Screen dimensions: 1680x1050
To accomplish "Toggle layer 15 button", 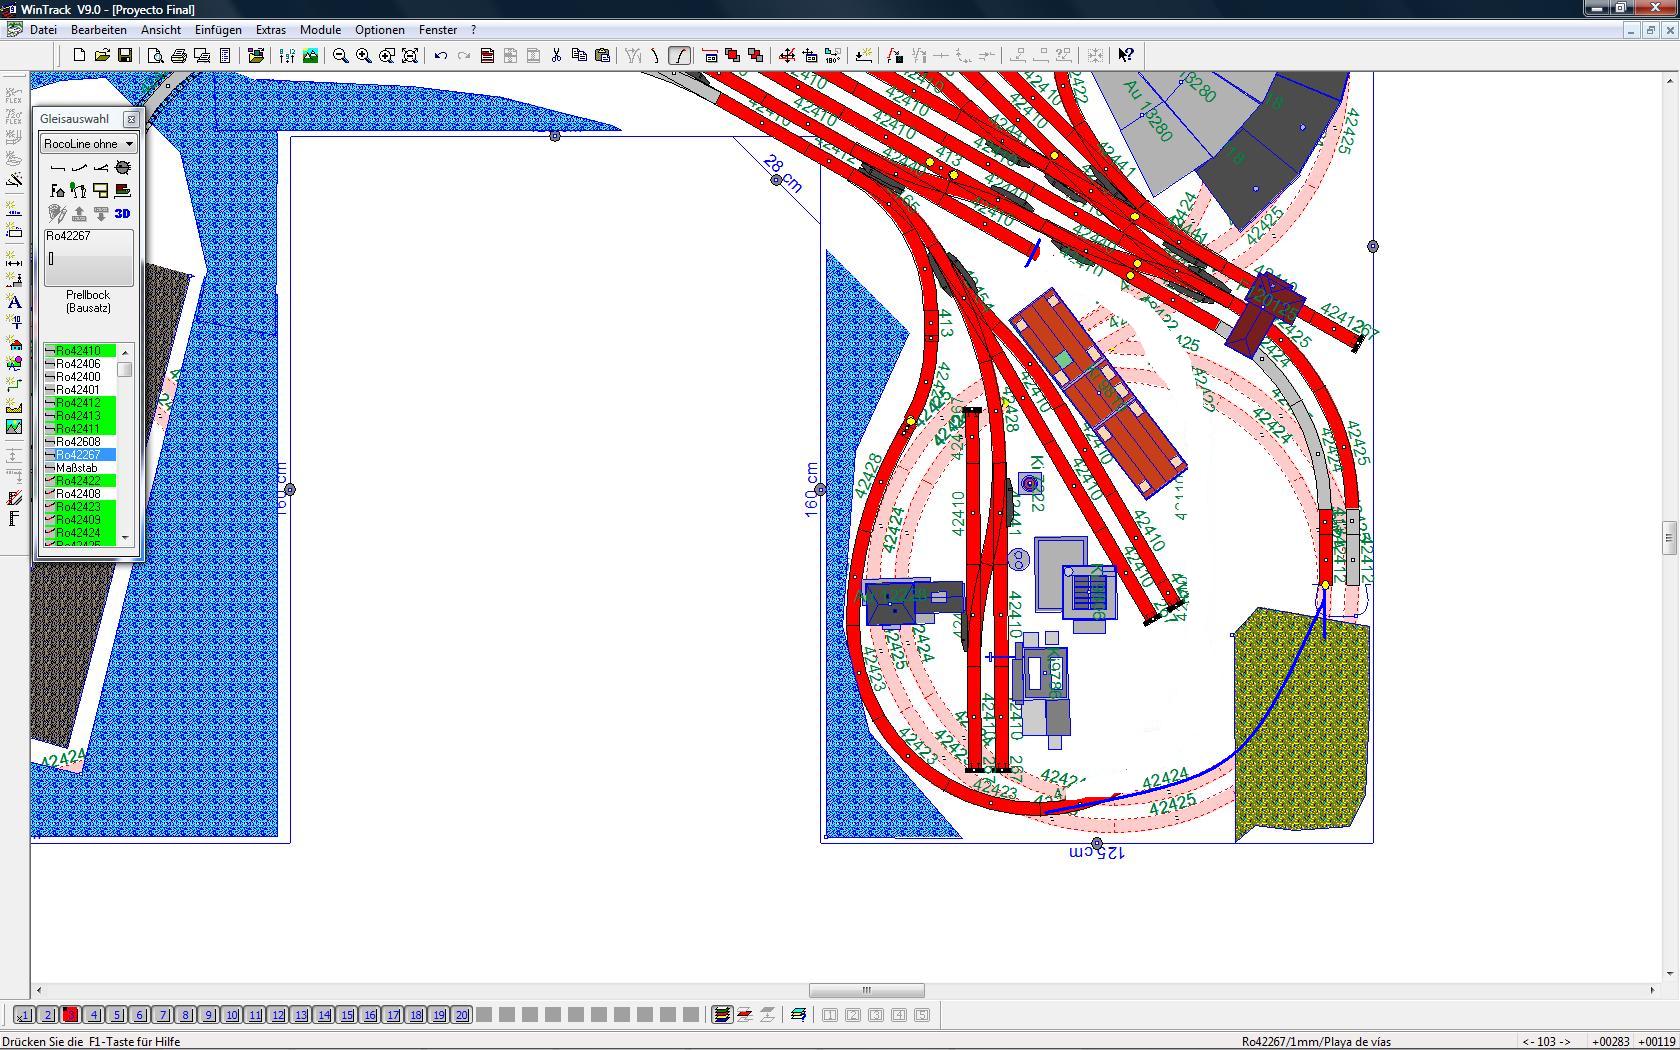I will (x=346, y=1015).
